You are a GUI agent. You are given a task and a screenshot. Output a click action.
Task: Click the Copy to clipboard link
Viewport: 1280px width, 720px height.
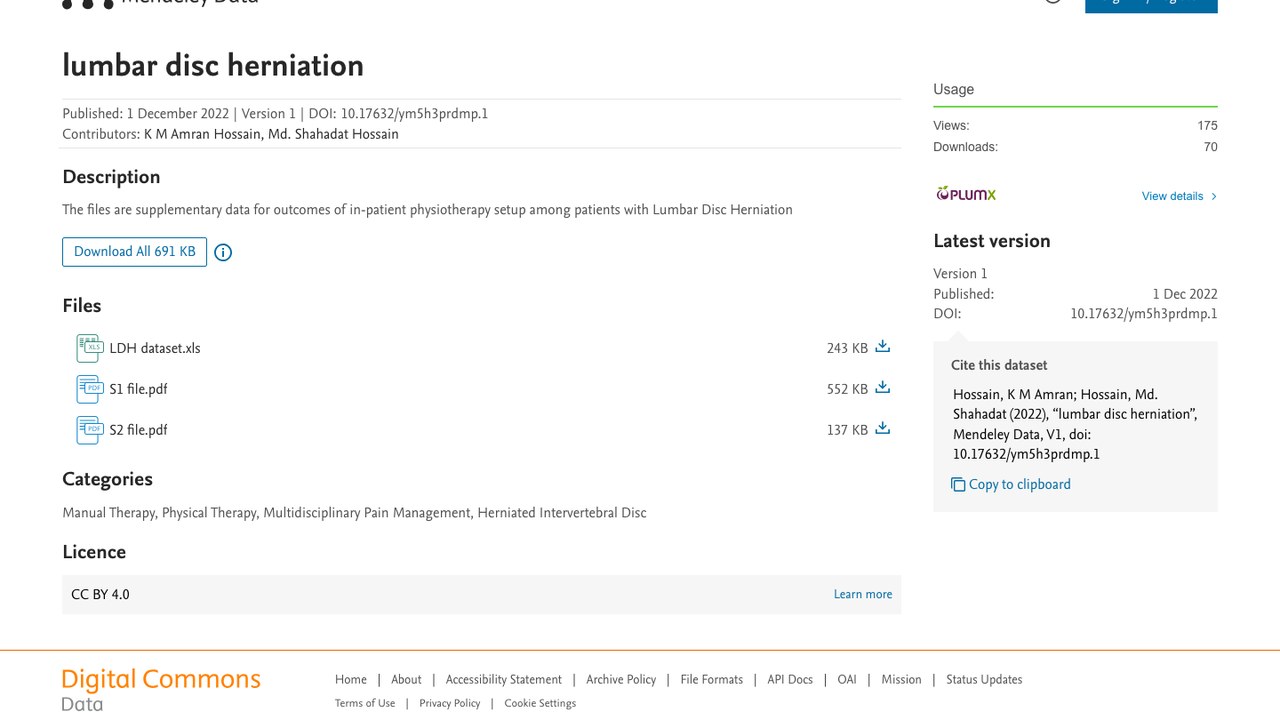[x=1019, y=485]
